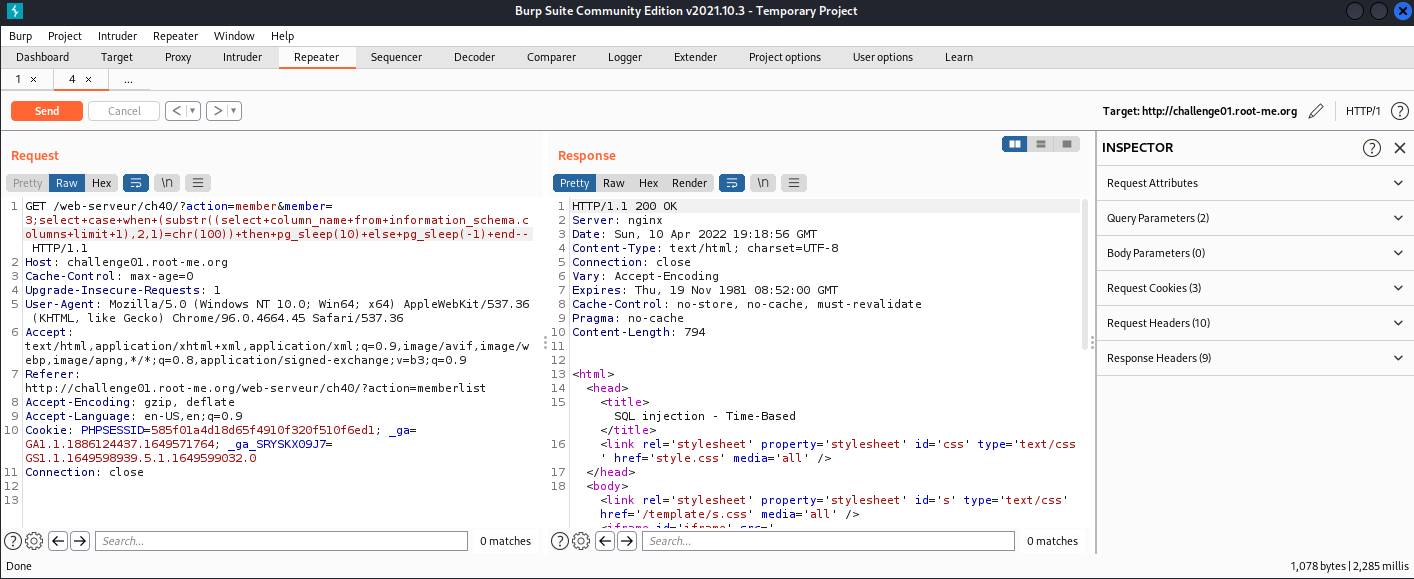Viewport: 1414px width, 579px height.
Task: Go to next search match in Response
Action: pyautogui.click(x=627, y=541)
